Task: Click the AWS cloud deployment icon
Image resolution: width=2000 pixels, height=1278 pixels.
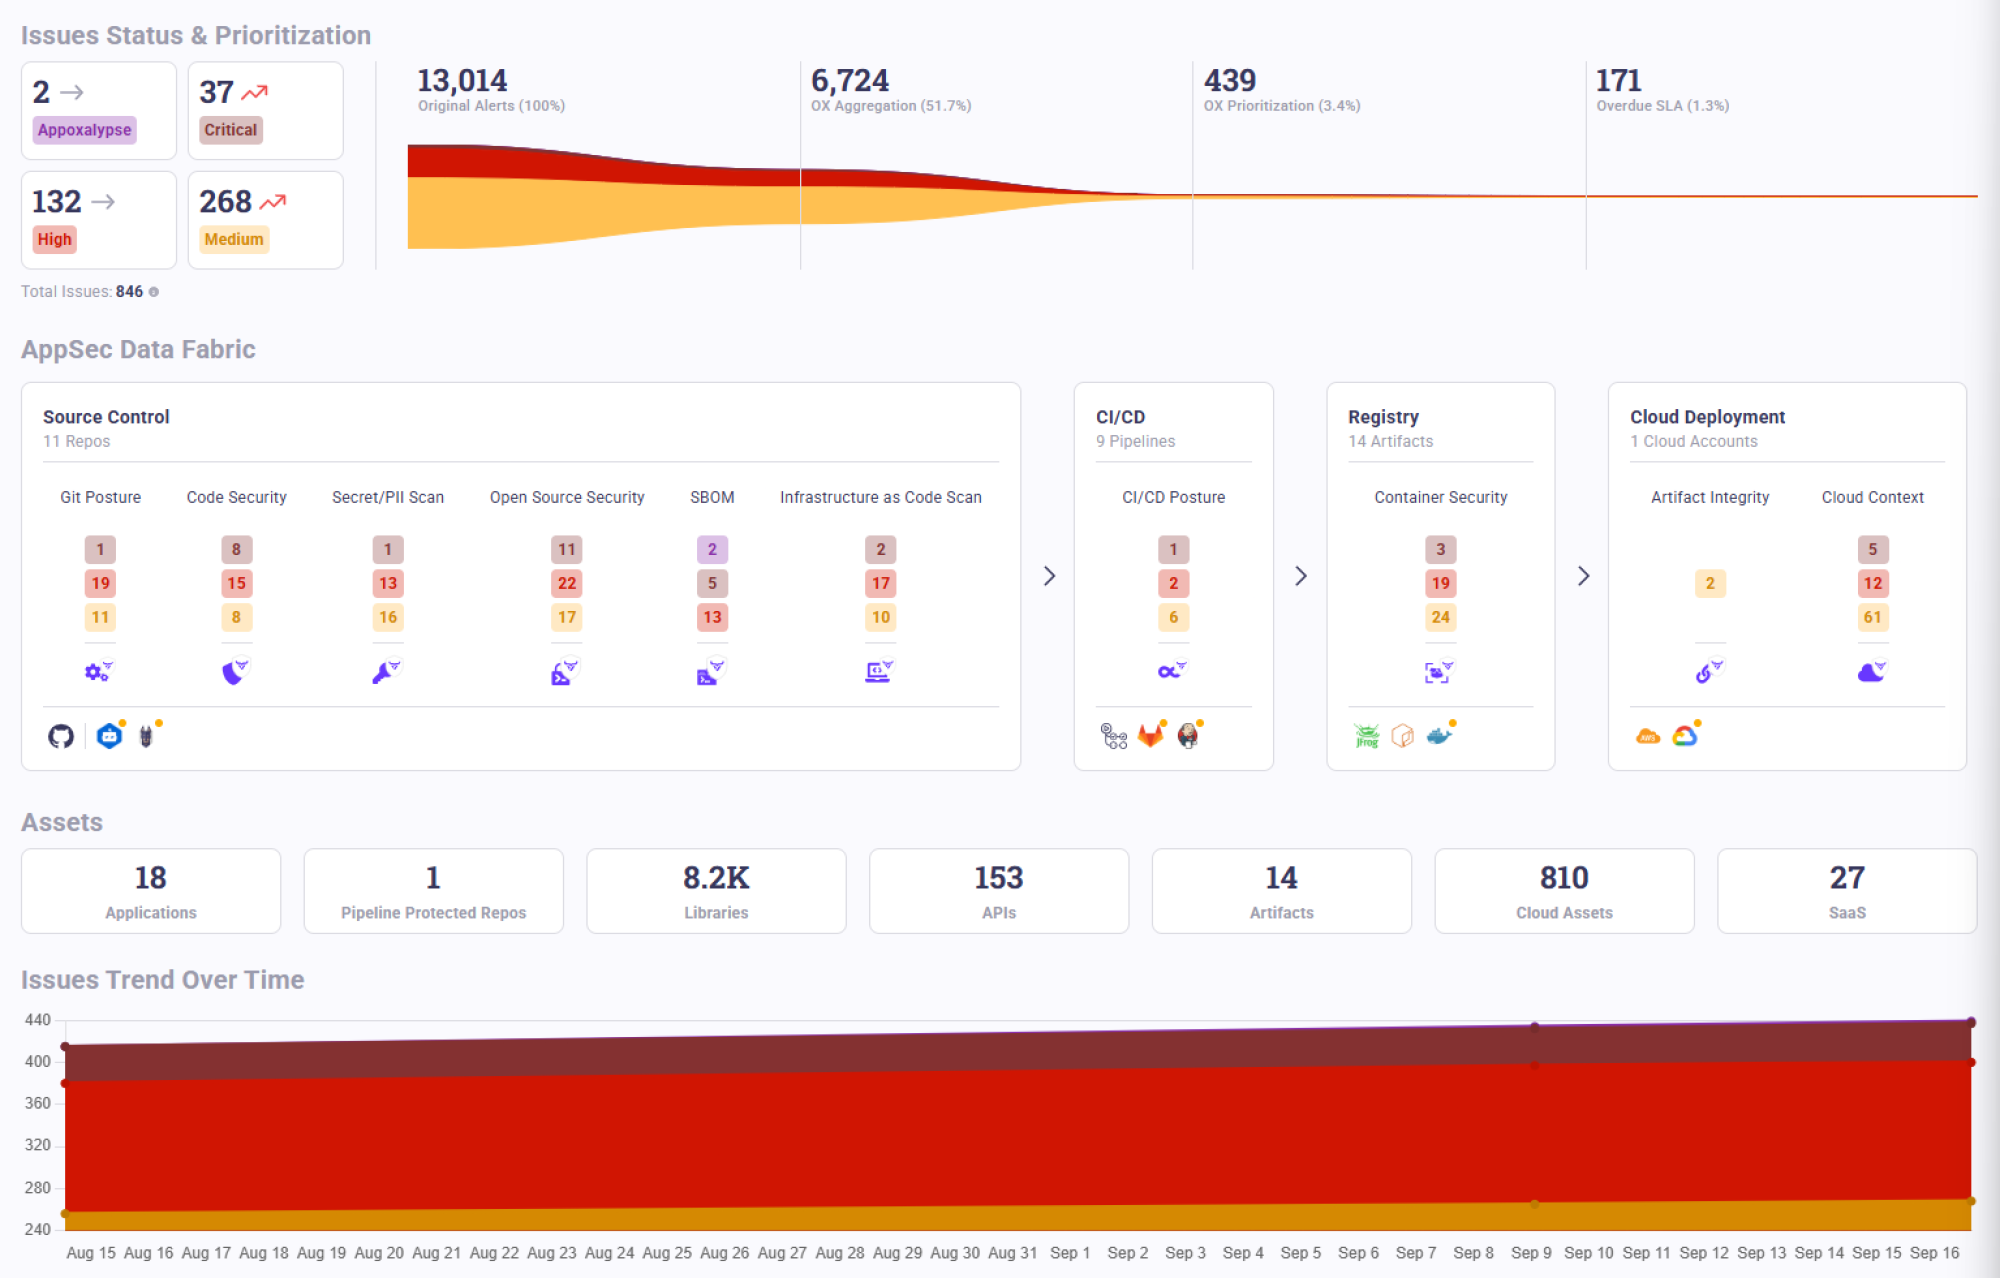Action: 1647,737
